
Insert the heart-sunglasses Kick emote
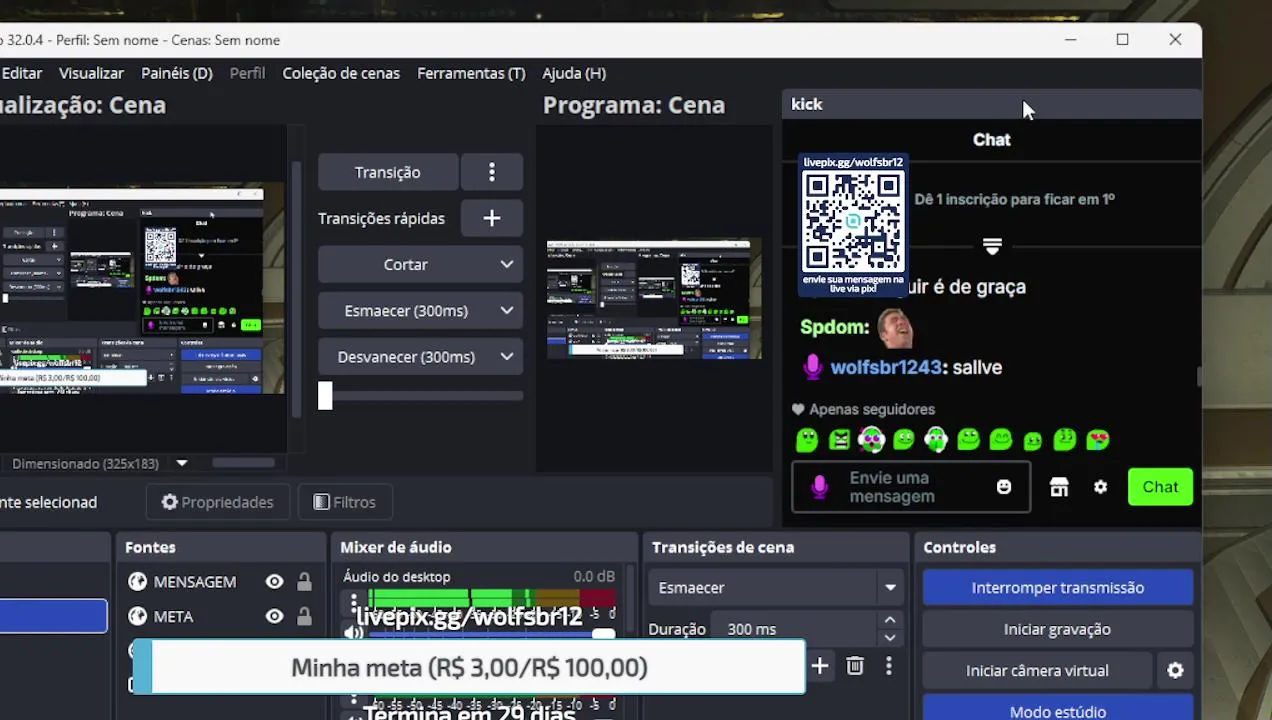1097,439
